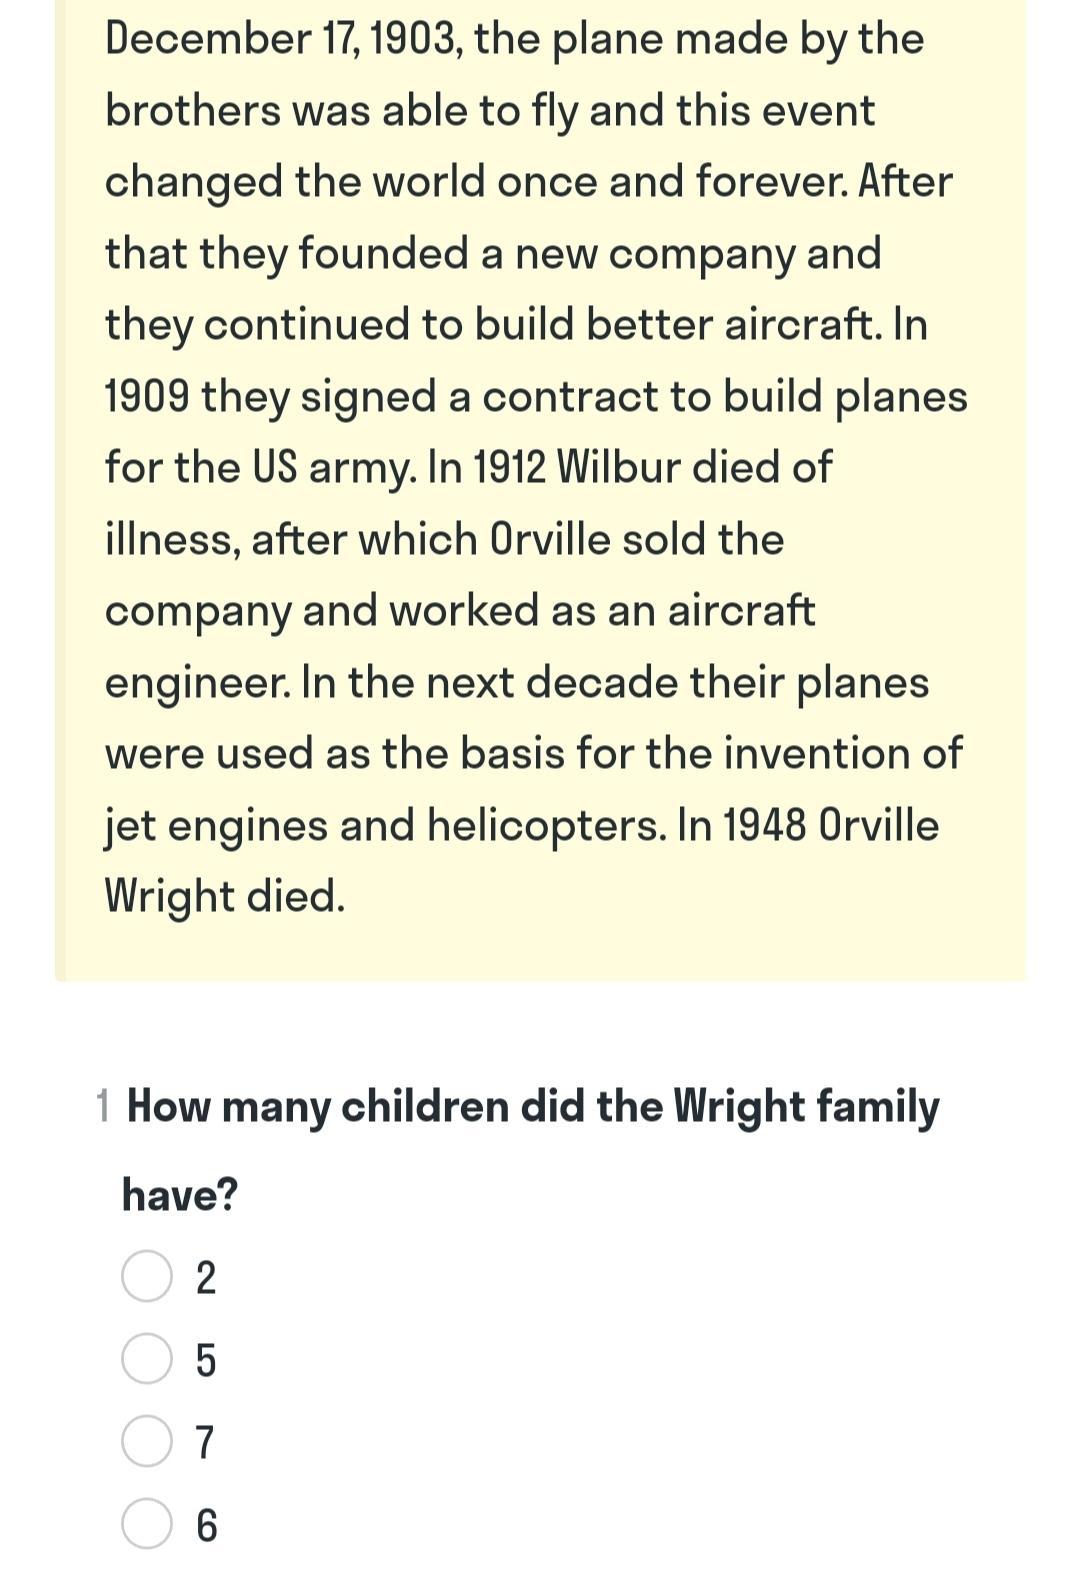The image size is (1080, 1595).
Task: Pick the radio button for answer 6
Action: (x=147, y=1523)
